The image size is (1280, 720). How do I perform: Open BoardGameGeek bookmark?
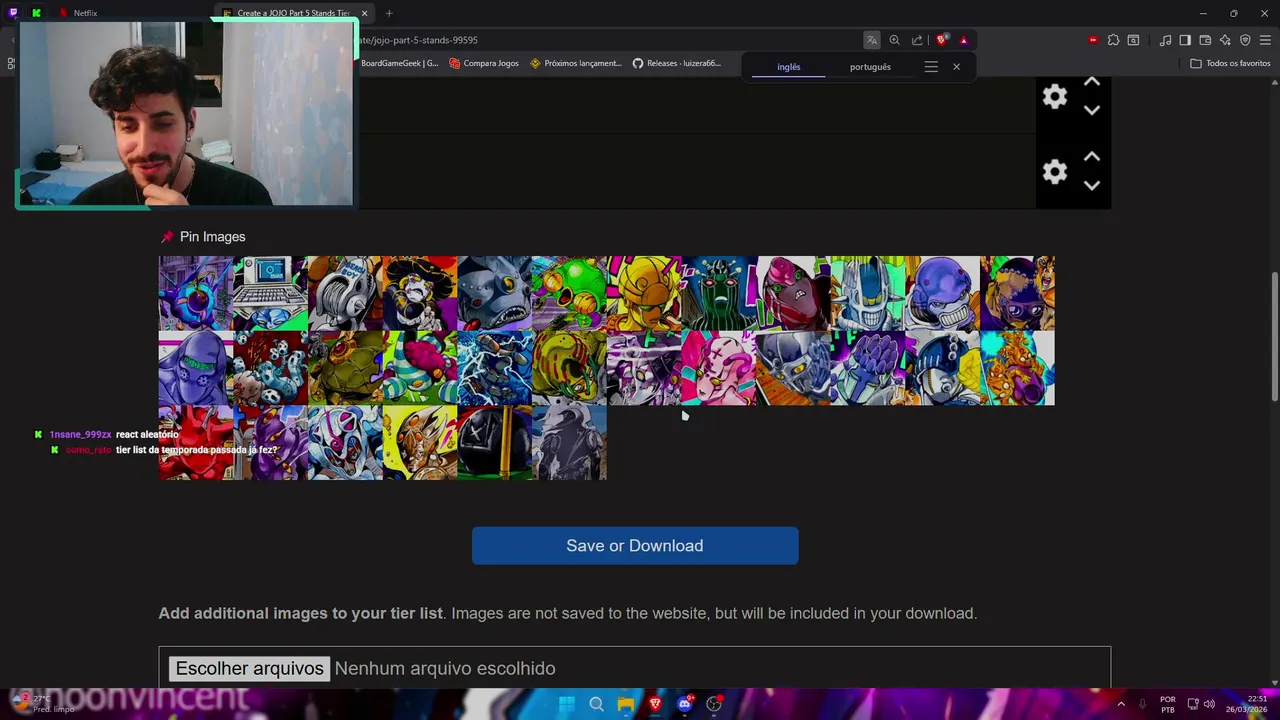pyautogui.click(x=399, y=63)
